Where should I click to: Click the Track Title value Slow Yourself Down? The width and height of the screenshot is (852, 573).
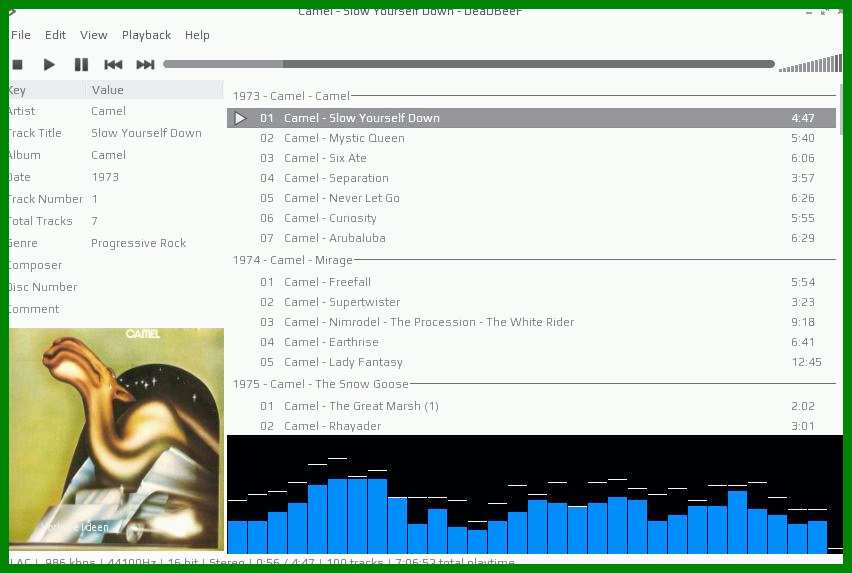146,133
